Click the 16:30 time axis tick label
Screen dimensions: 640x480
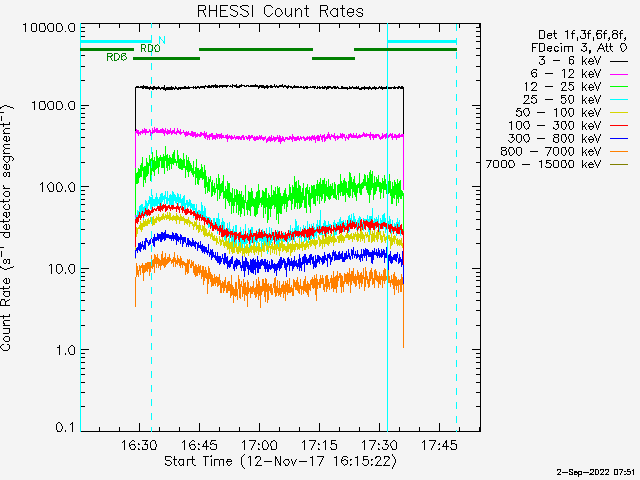click(139, 445)
